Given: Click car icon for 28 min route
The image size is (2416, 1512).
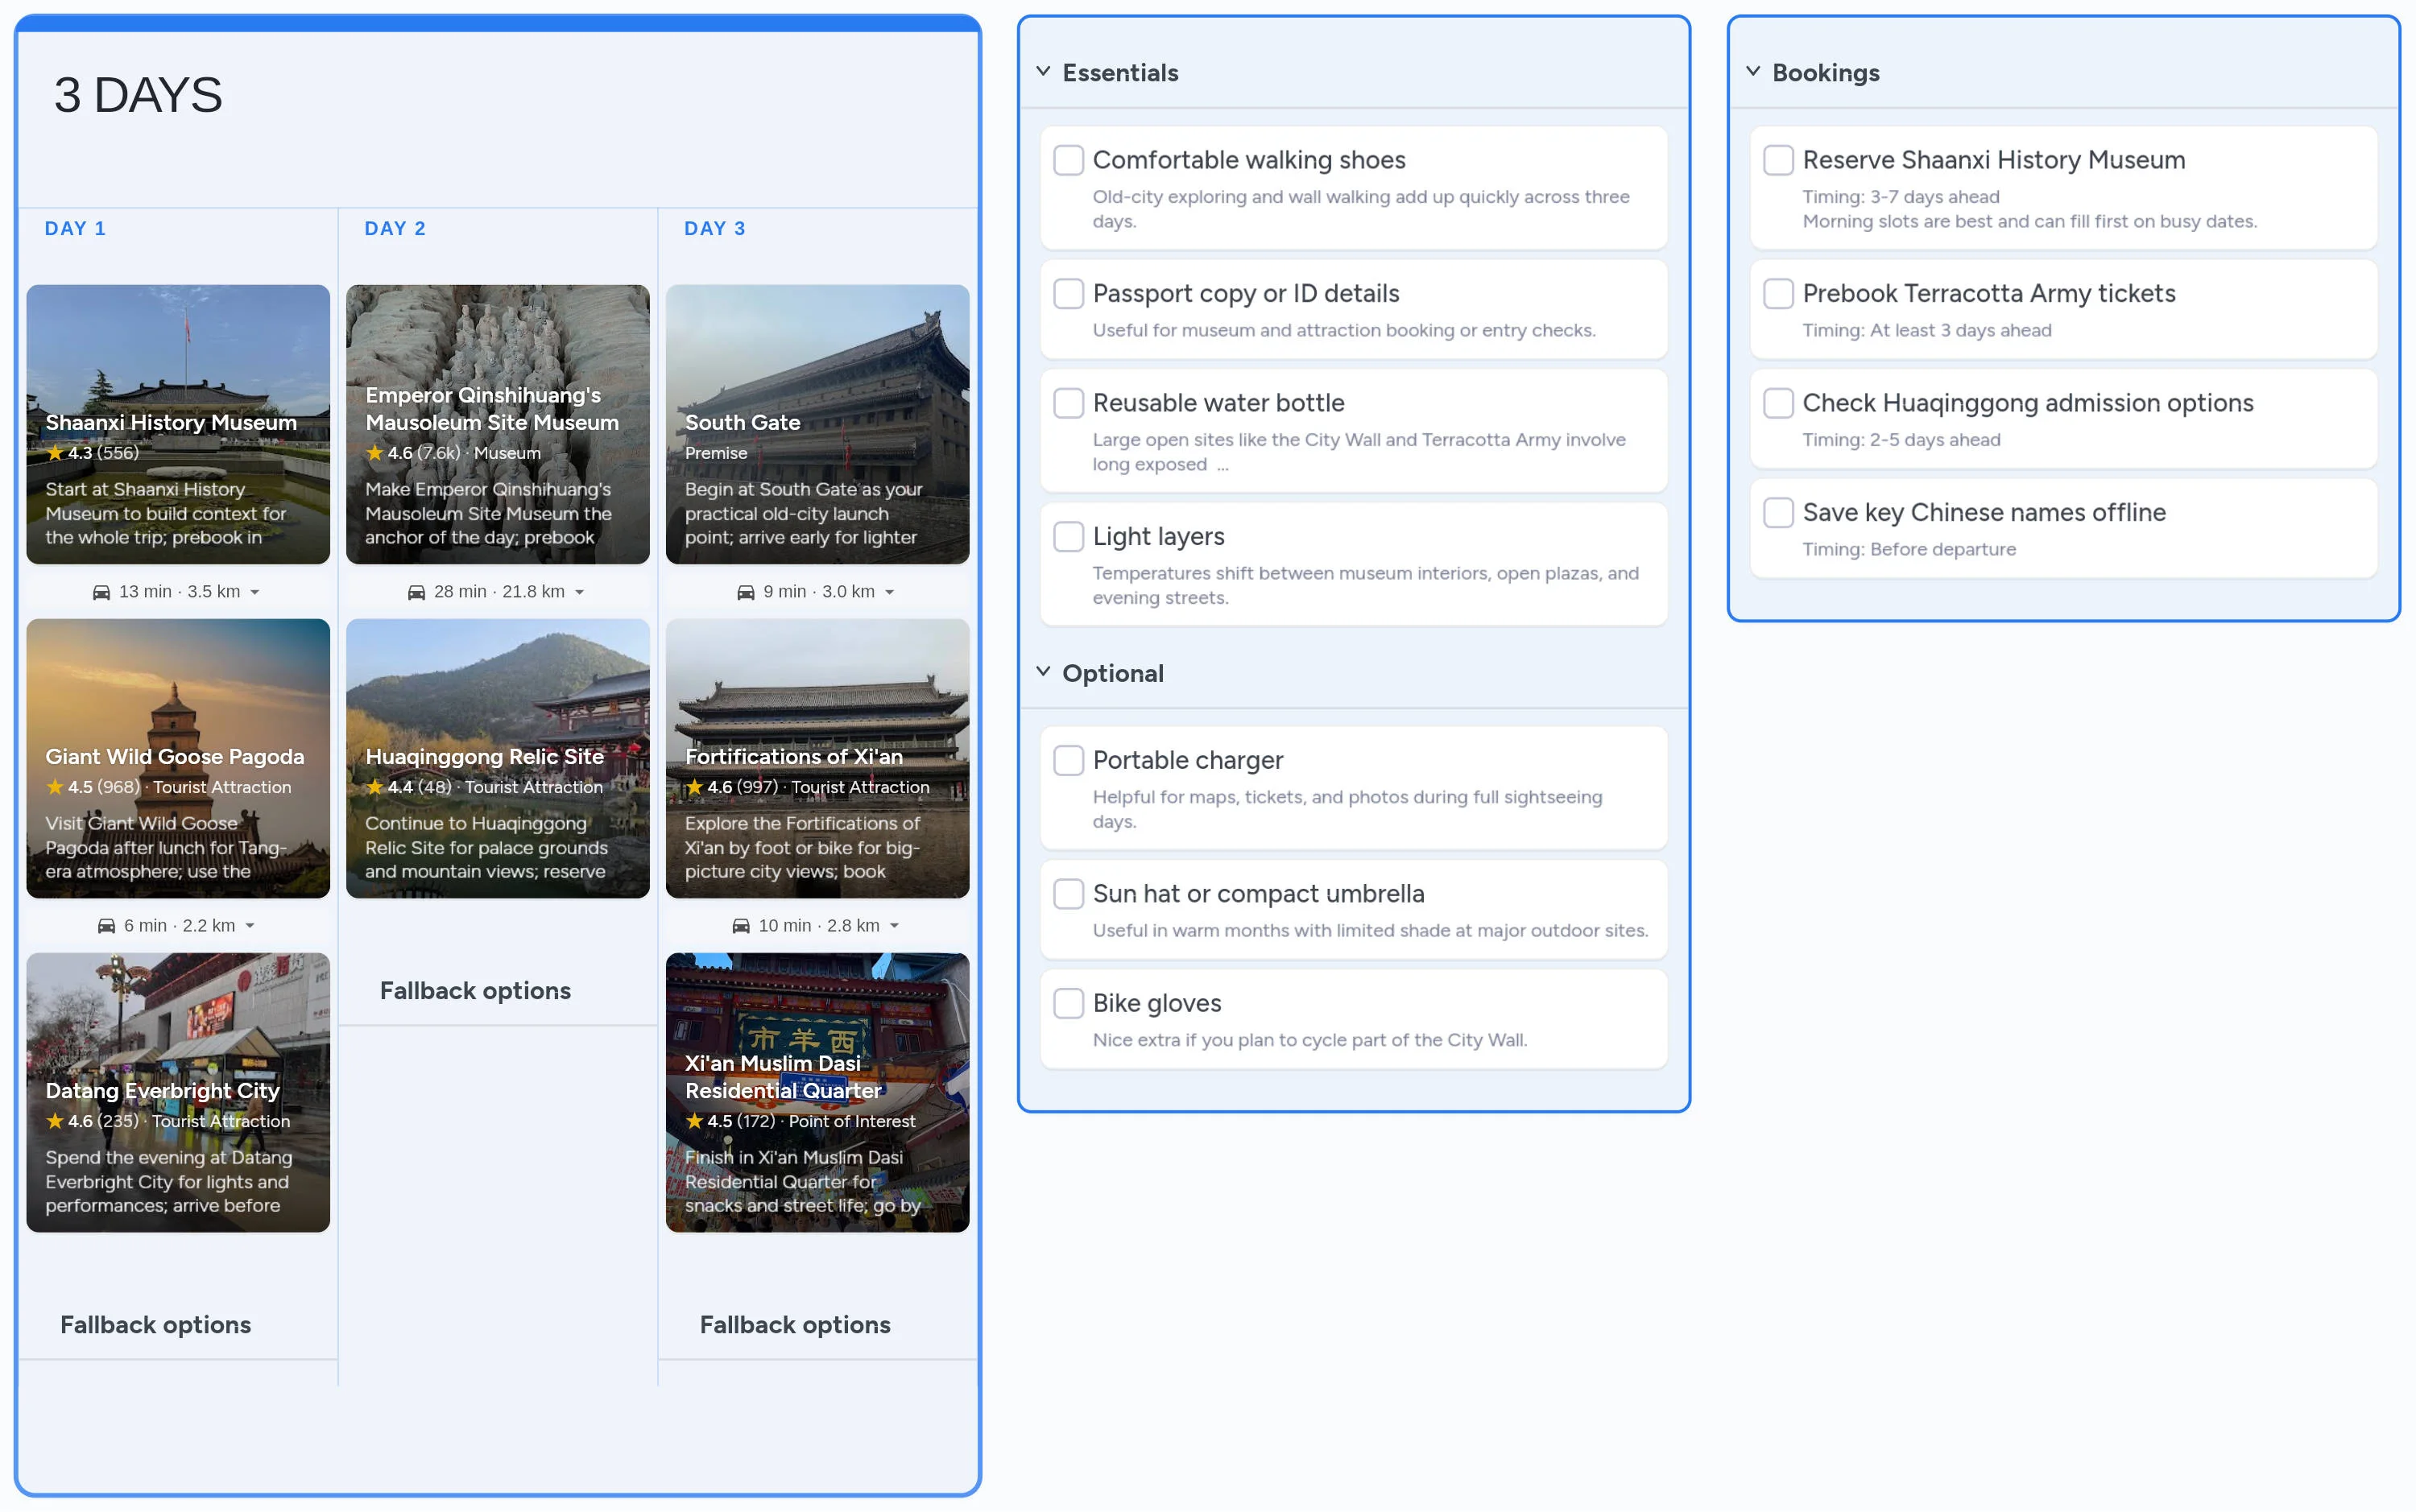Looking at the screenshot, I should tap(416, 592).
